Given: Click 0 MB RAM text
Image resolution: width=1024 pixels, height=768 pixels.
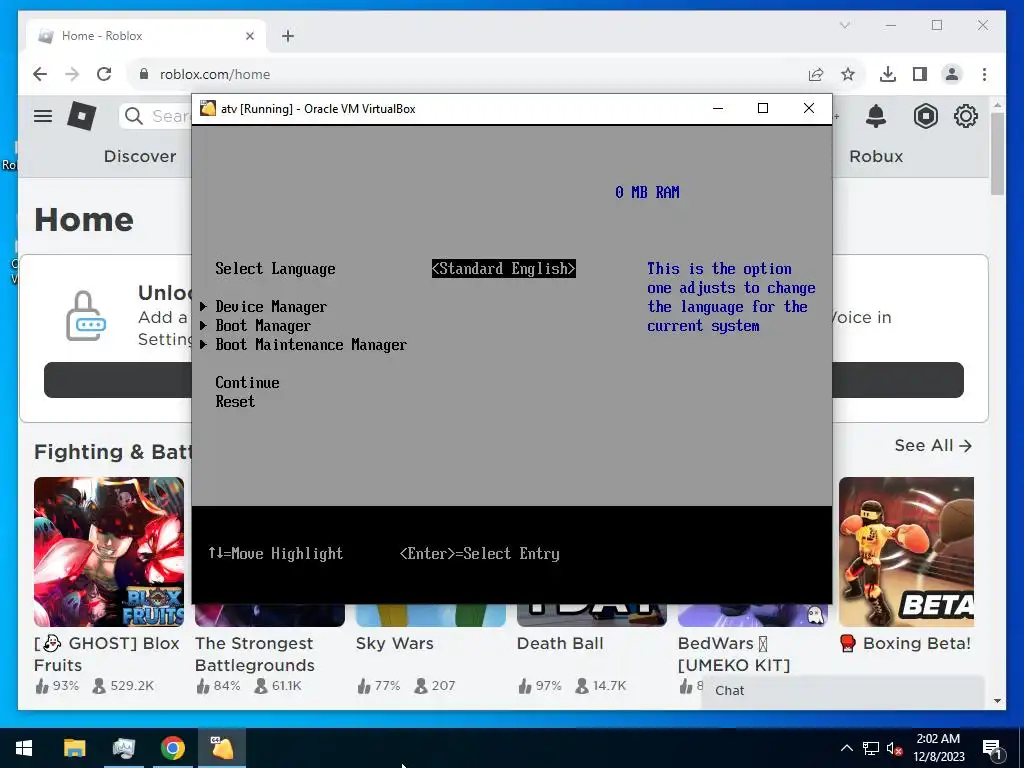Looking at the screenshot, I should click(x=647, y=192).
